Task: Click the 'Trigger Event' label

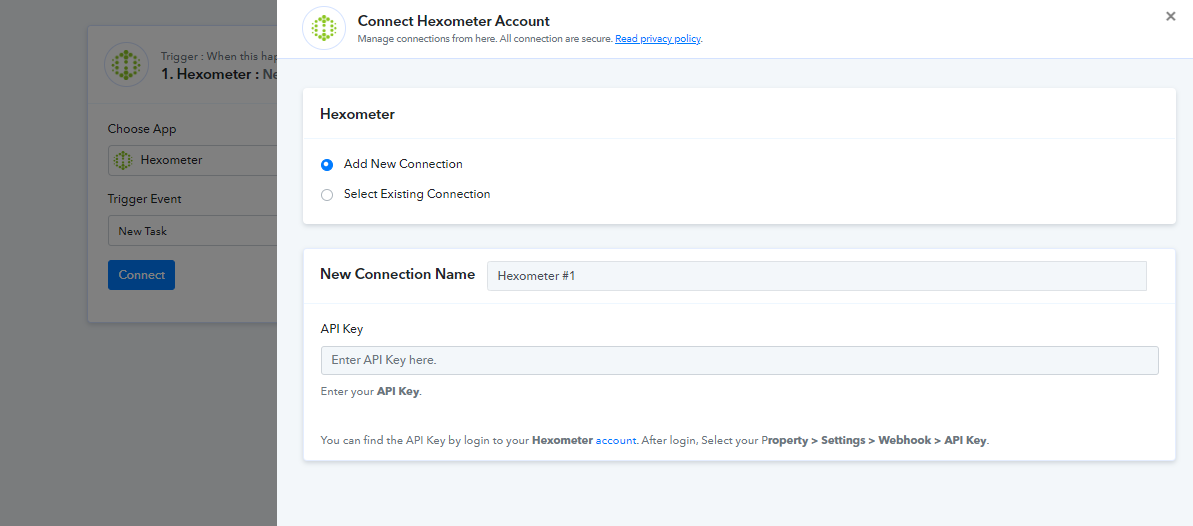Action: coord(145,199)
